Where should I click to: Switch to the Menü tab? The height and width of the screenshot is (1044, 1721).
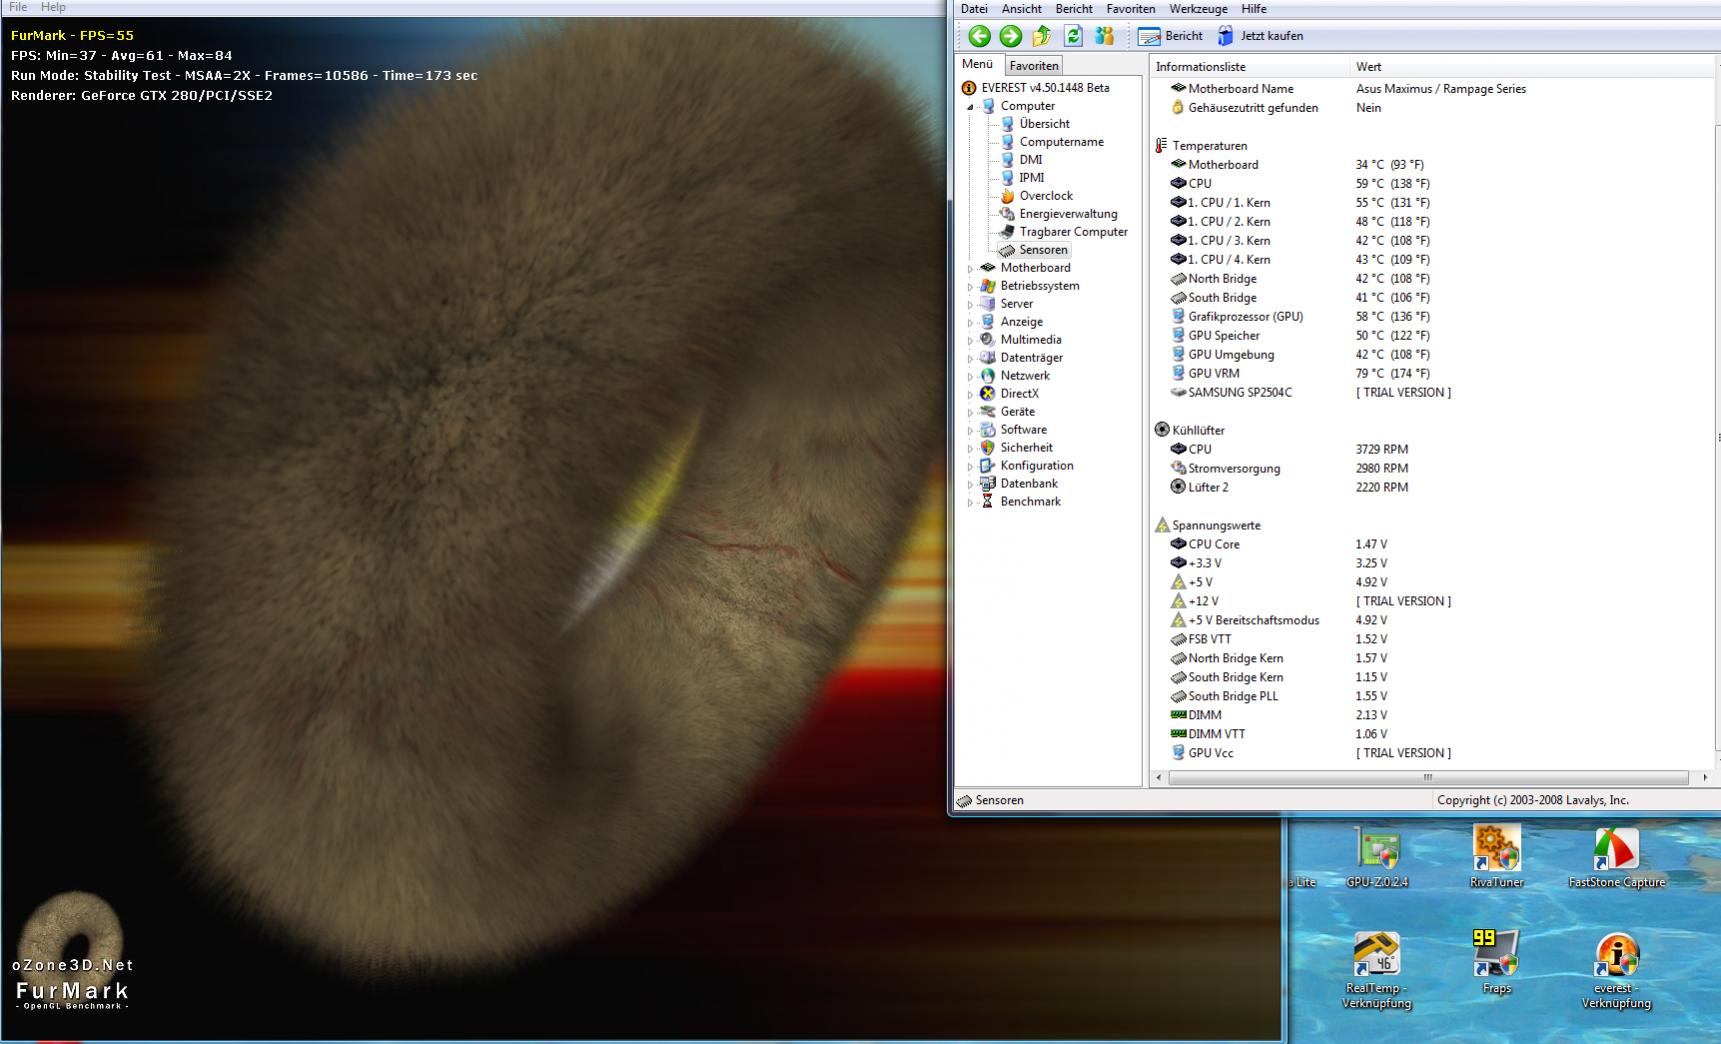pos(977,64)
